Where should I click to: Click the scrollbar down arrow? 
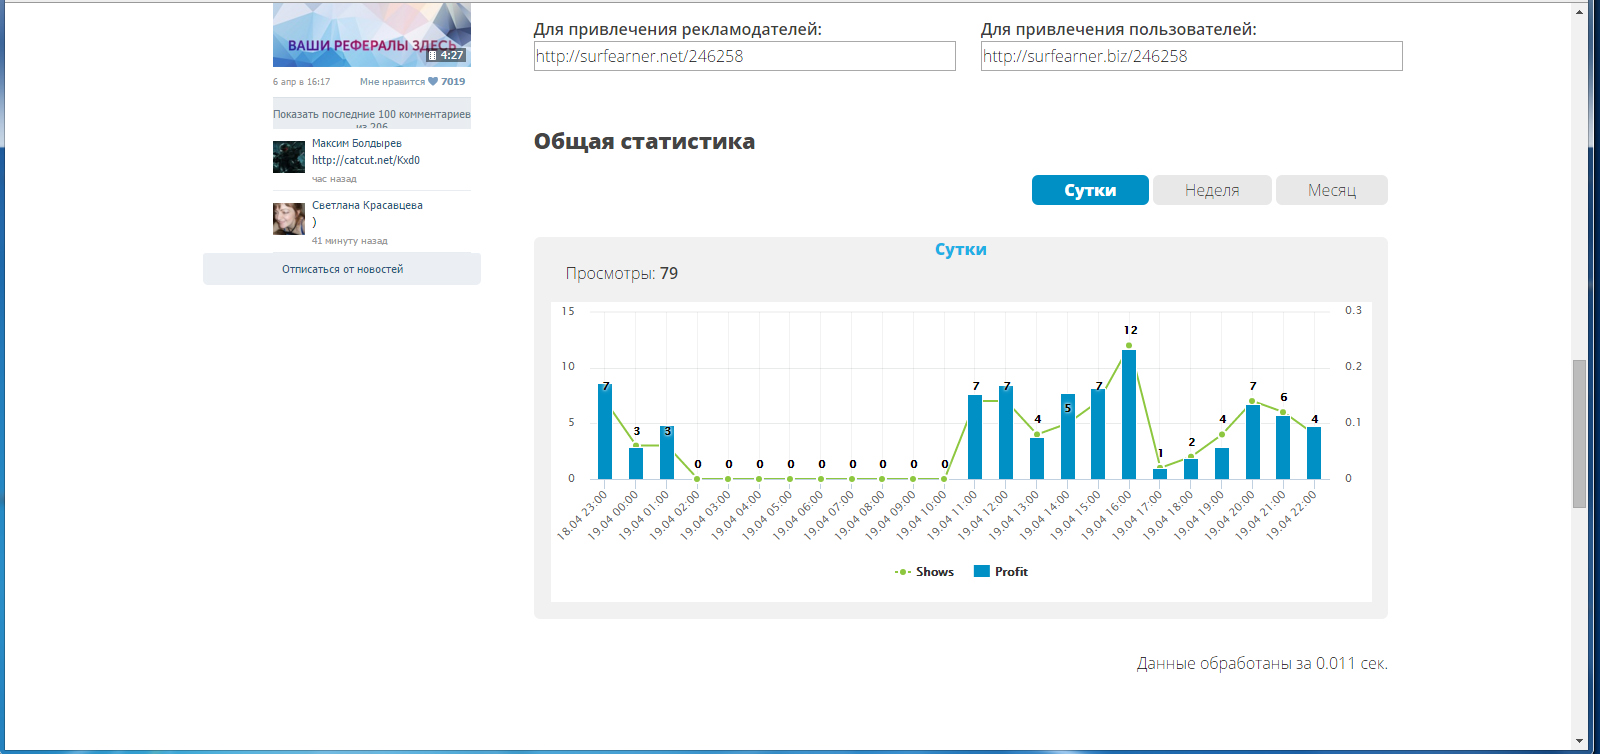[1579, 741]
